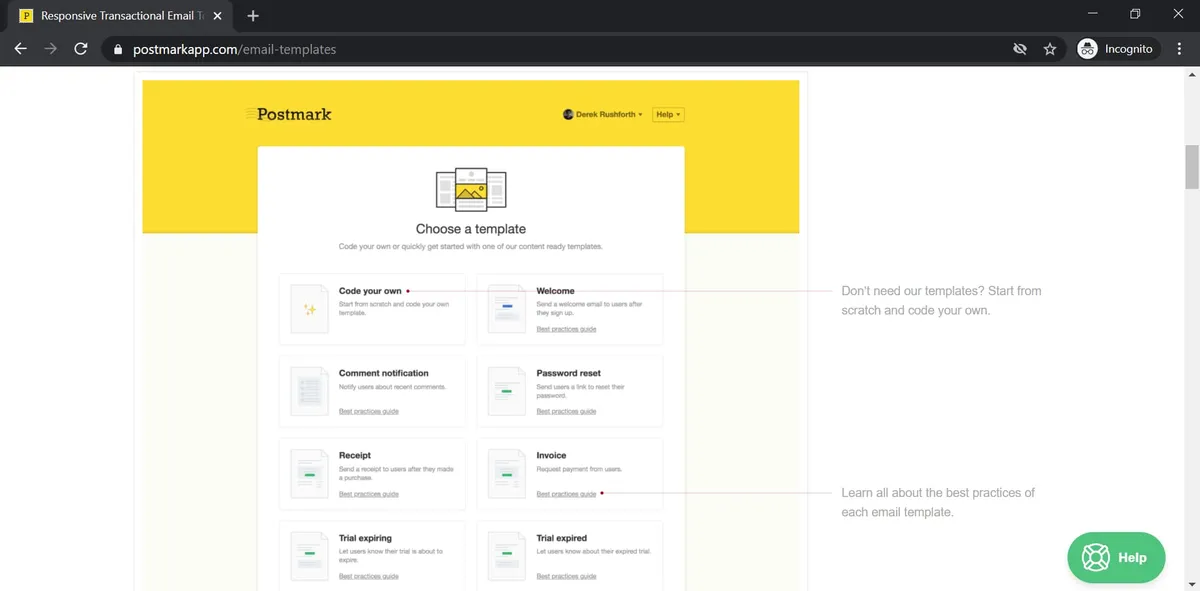1200x591 pixels.
Task: Restore the browser window size
Action: 1135,15
